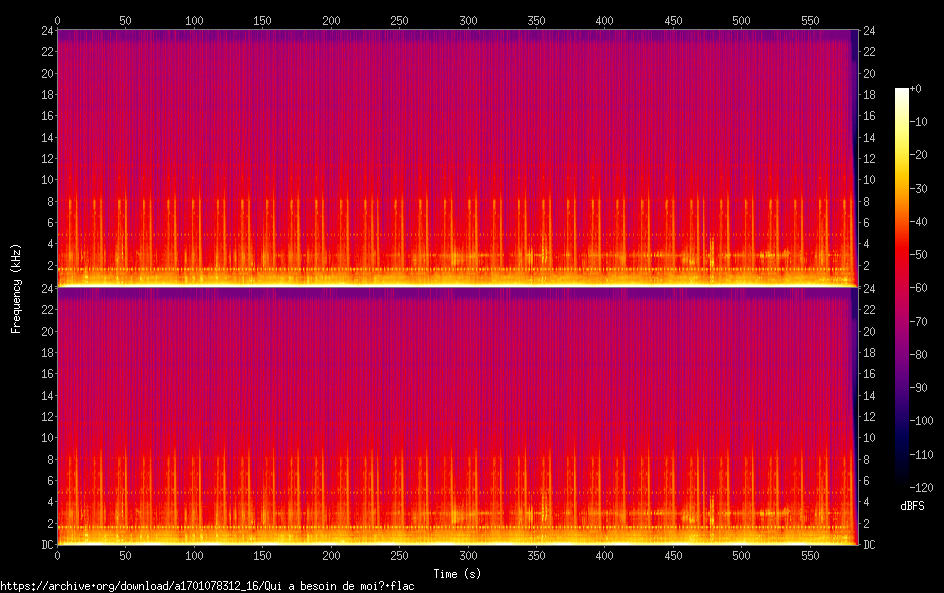
Task: Select the "-30" colorbar label
Action: tap(919, 188)
